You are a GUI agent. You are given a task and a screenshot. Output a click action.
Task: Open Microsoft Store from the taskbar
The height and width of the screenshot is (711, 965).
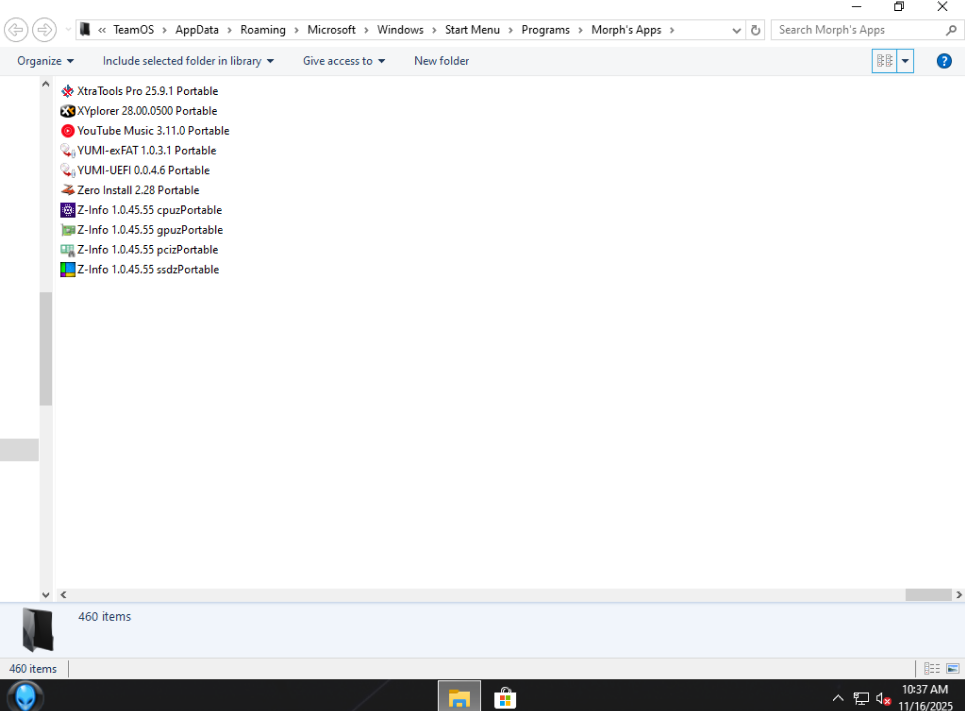pyautogui.click(x=505, y=697)
